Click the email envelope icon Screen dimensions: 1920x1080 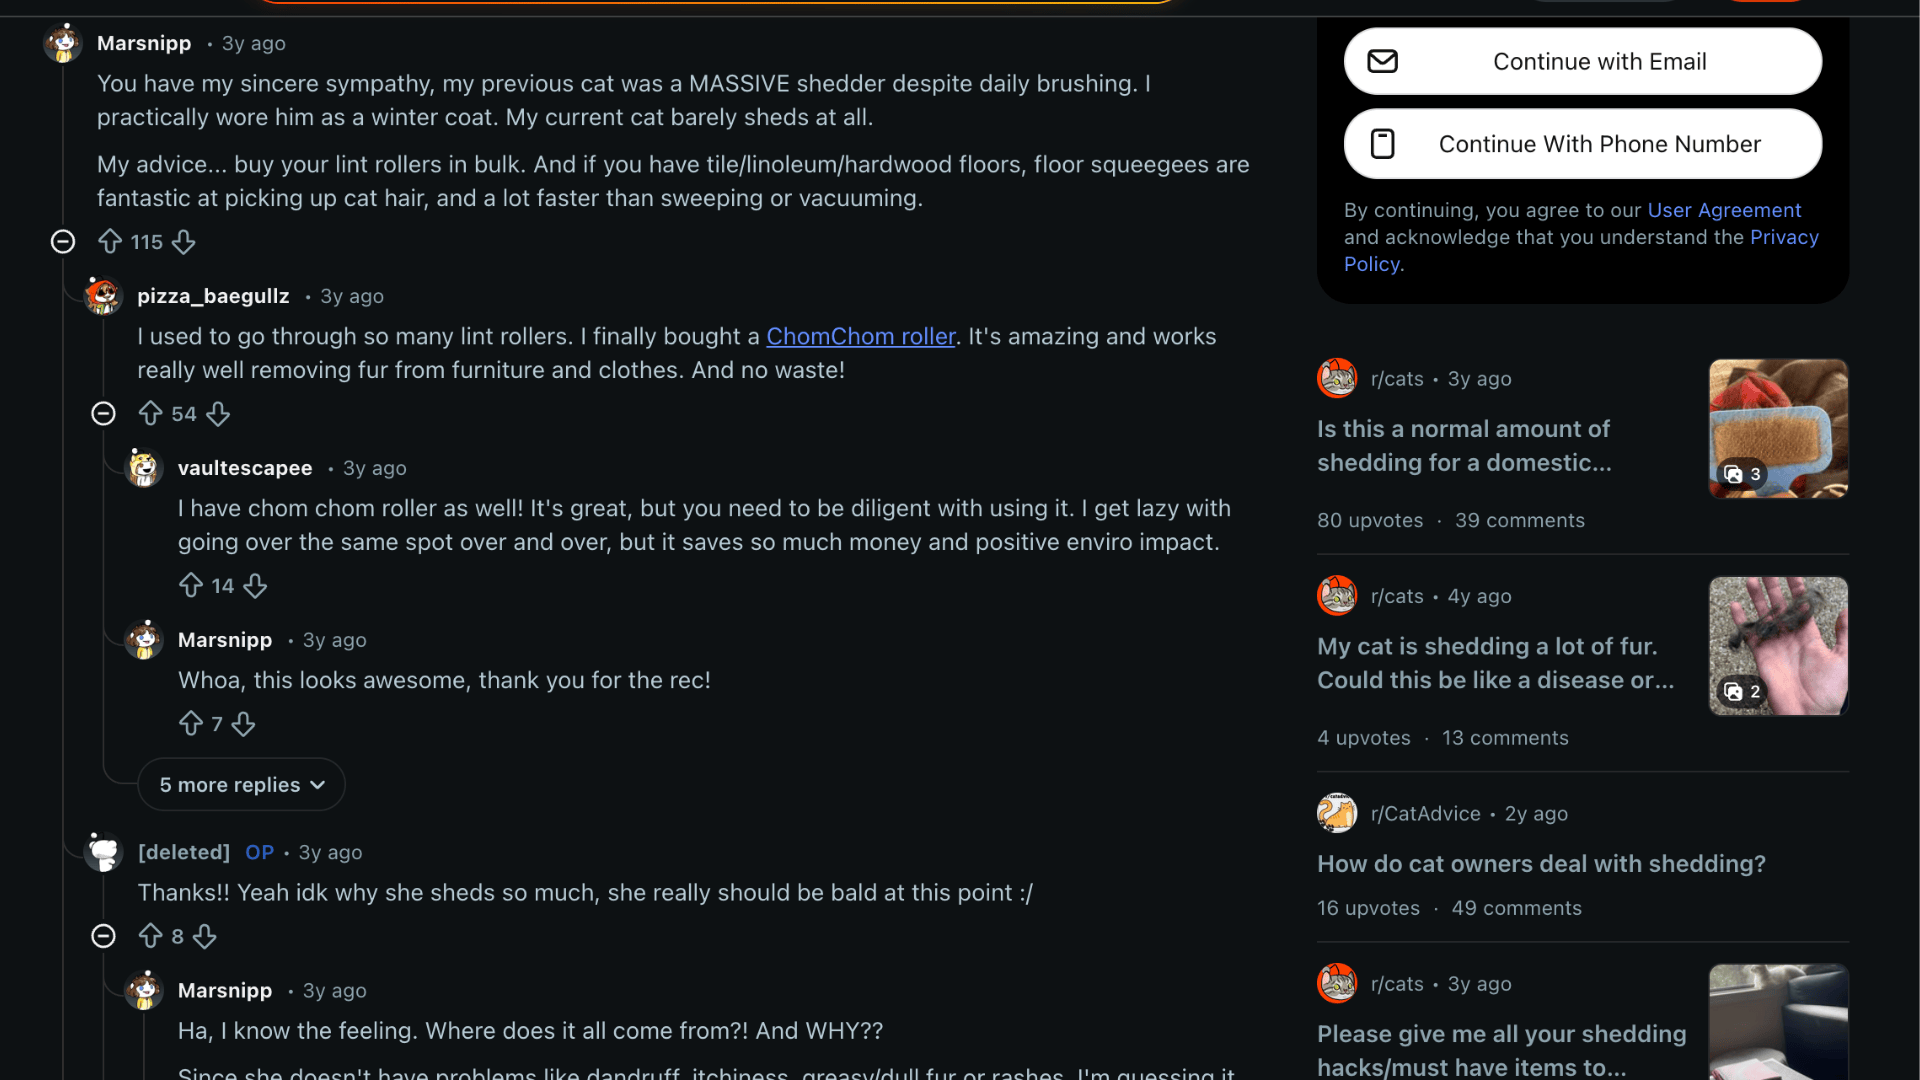[x=1382, y=62]
